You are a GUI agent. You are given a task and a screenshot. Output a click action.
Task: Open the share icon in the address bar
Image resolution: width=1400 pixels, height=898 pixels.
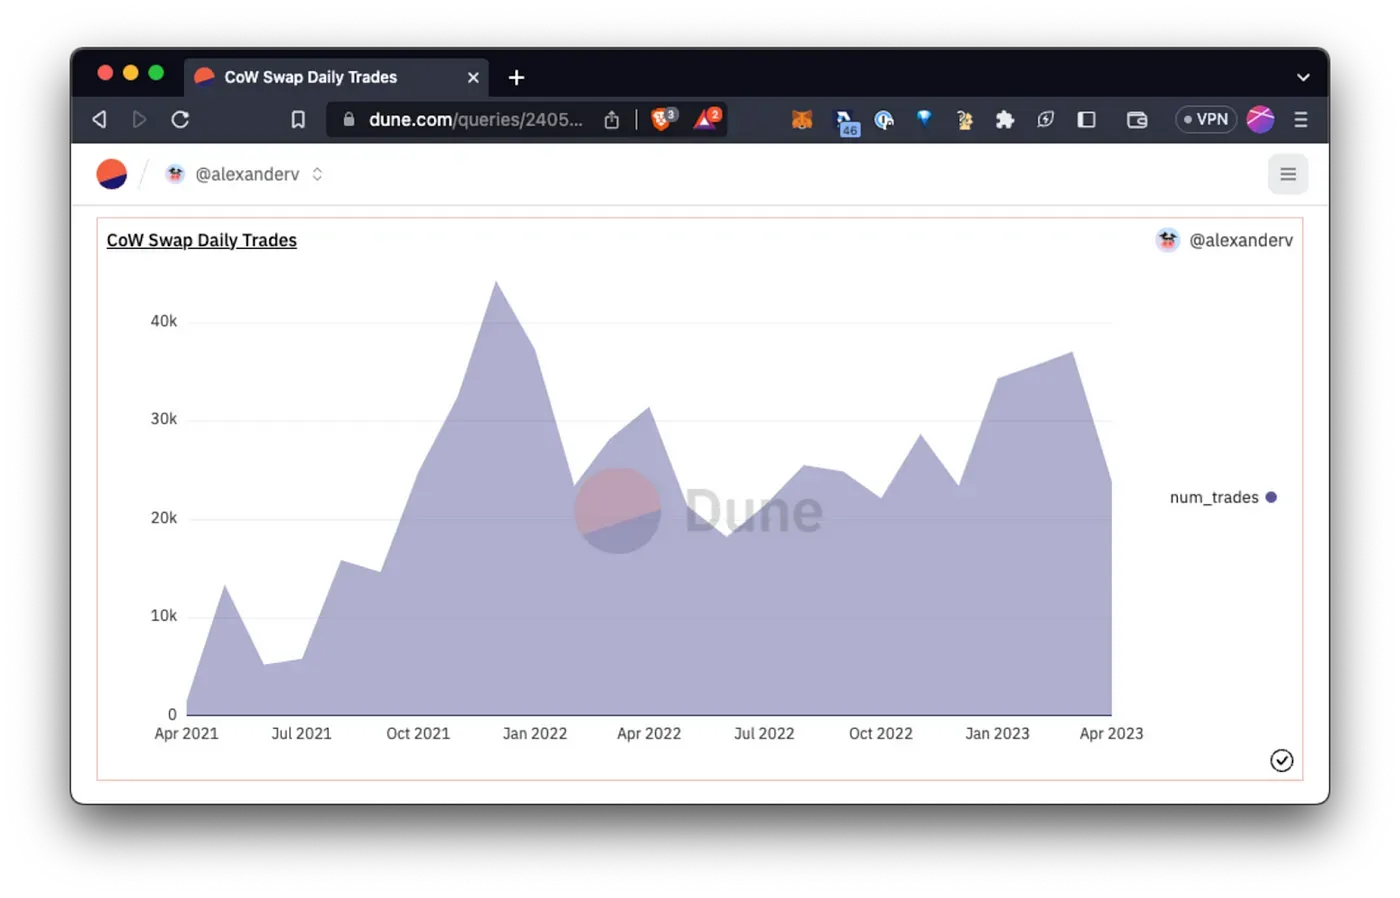click(x=611, y=119)
